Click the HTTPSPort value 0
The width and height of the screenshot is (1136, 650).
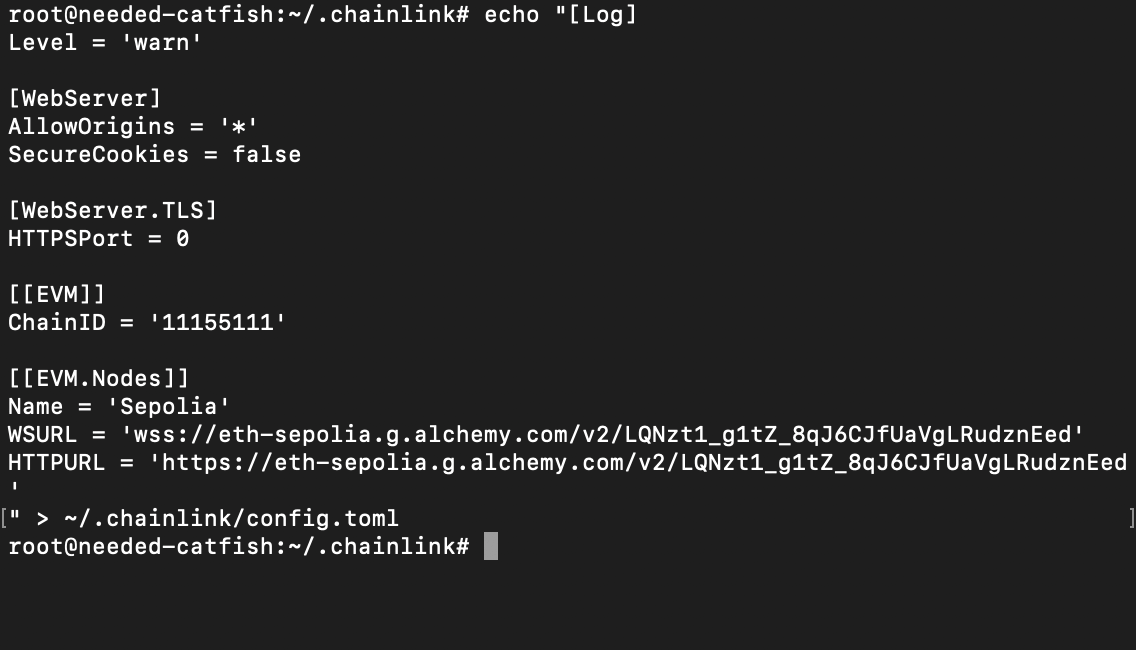[x=182, y=238]
